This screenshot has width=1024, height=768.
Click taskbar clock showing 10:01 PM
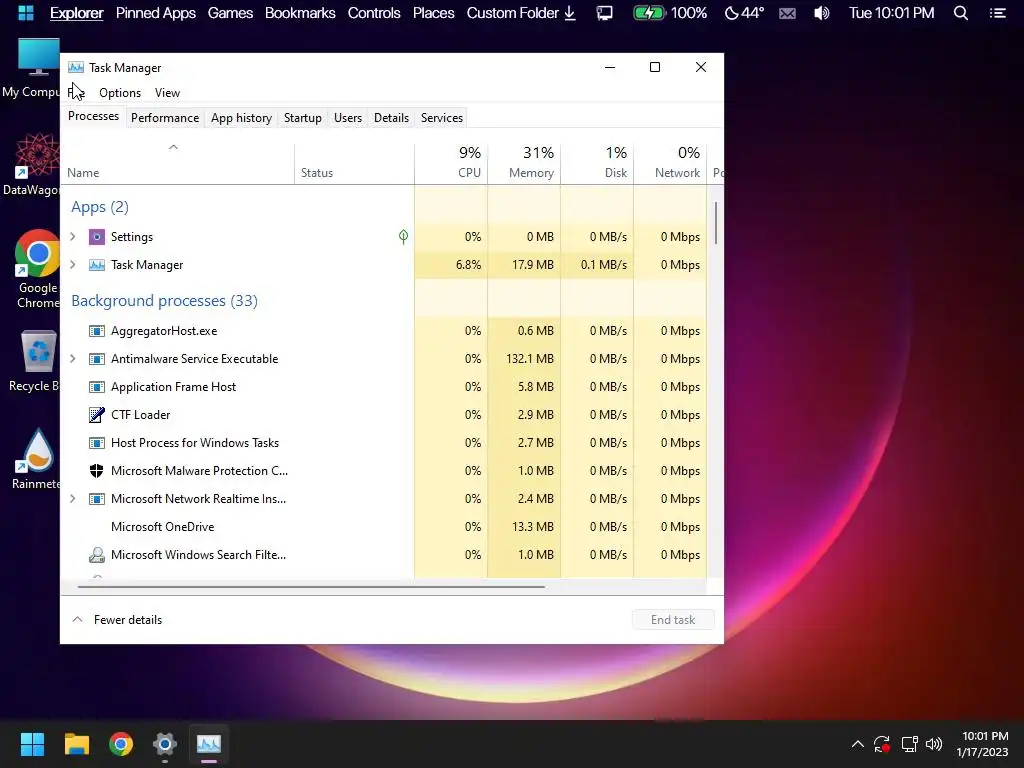coord(982,744)
